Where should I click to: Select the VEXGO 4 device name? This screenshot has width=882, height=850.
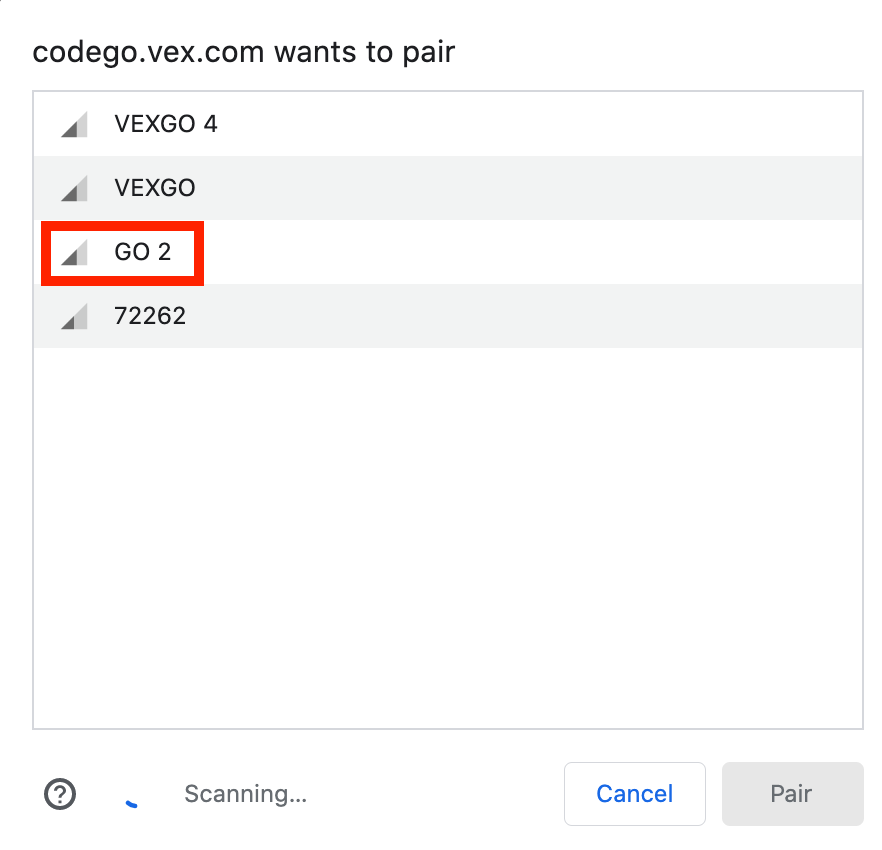(166, 124)
